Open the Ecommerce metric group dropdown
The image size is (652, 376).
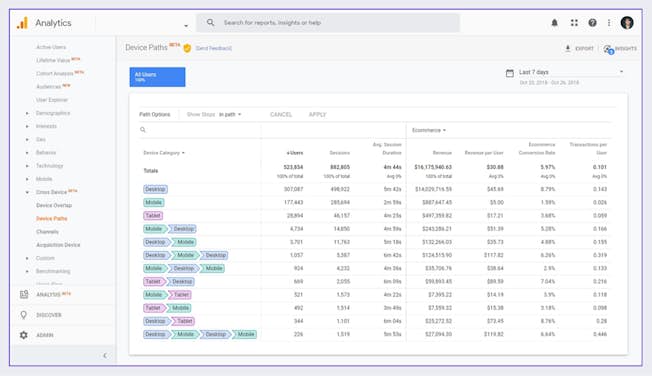point(429,130)
